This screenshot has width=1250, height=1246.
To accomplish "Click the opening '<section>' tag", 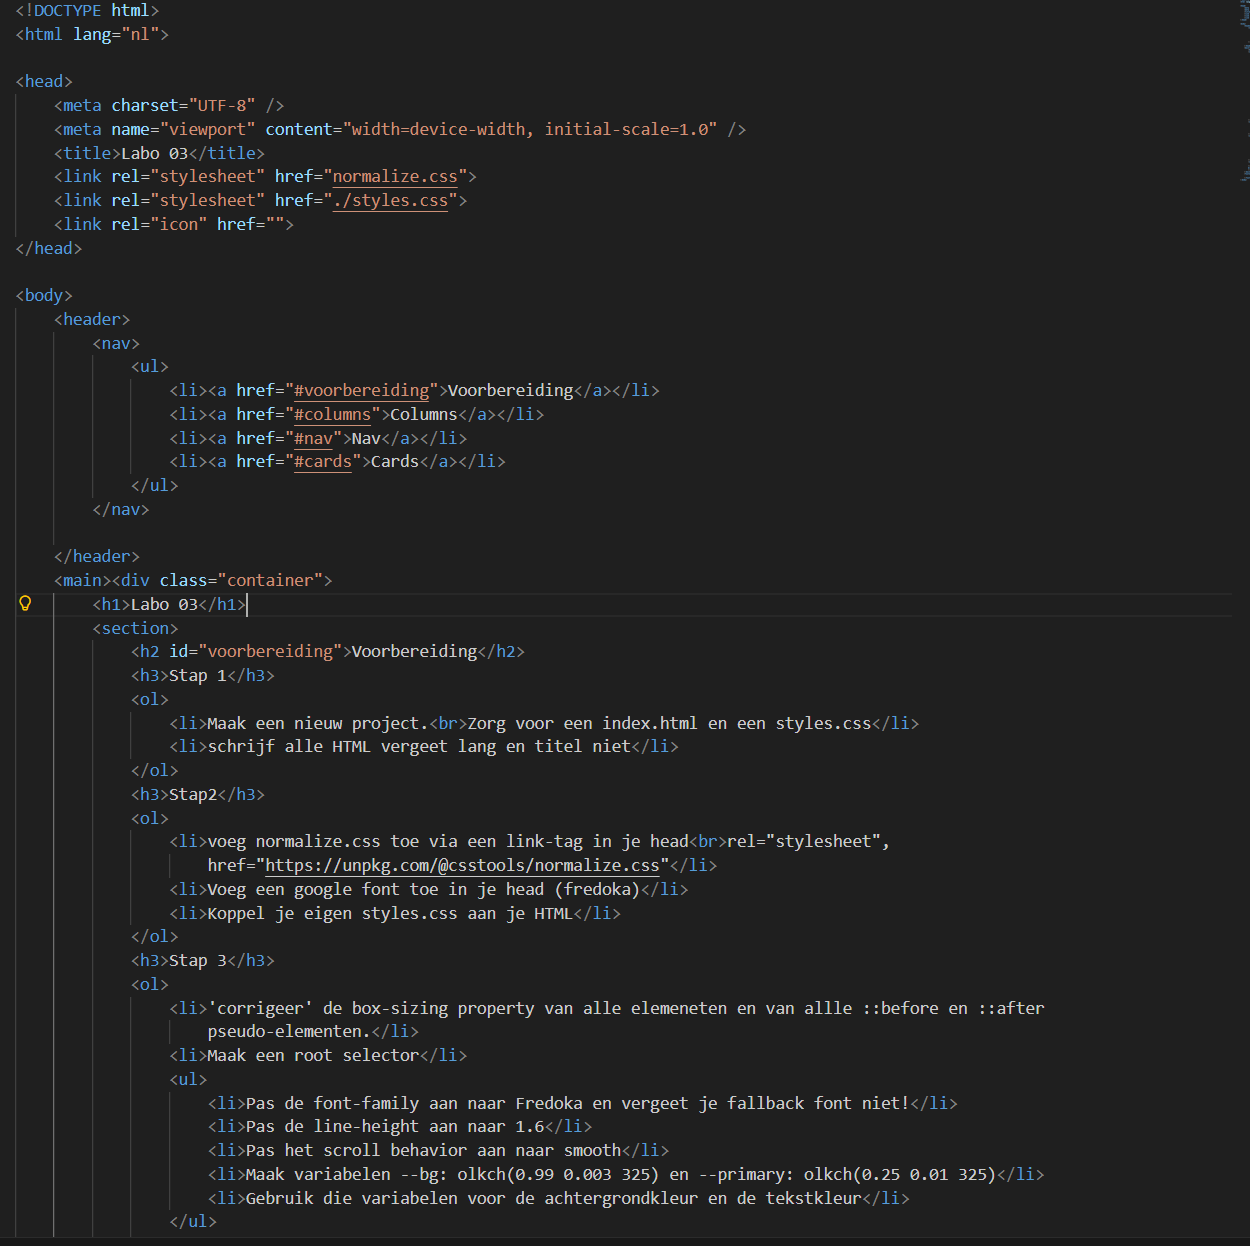I will 135,629.
